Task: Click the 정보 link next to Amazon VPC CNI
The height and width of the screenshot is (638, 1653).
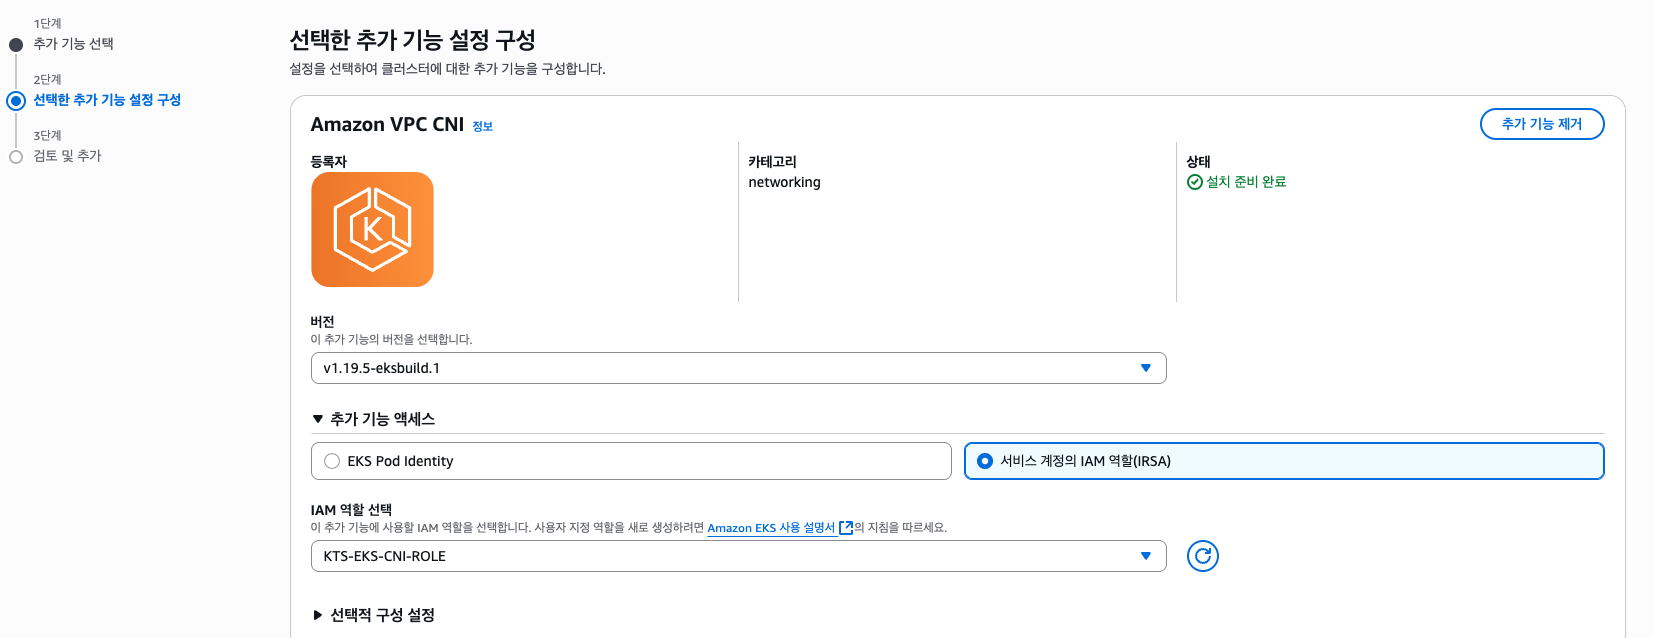Action: pyautogui.click(x=482, y=126)
